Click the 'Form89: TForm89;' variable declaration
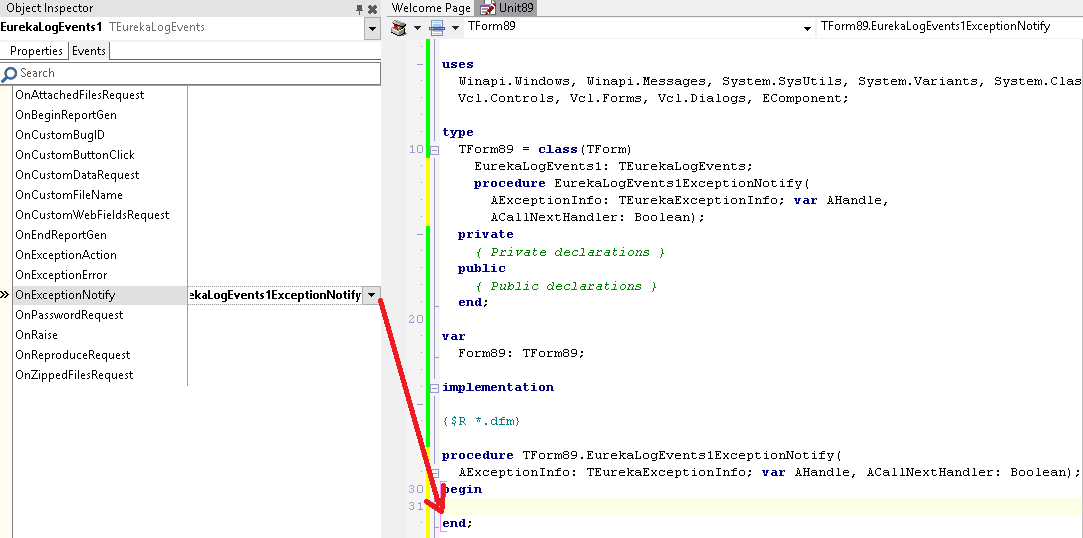This screenshot has width=1083, height=538. (x=521, y=354)
